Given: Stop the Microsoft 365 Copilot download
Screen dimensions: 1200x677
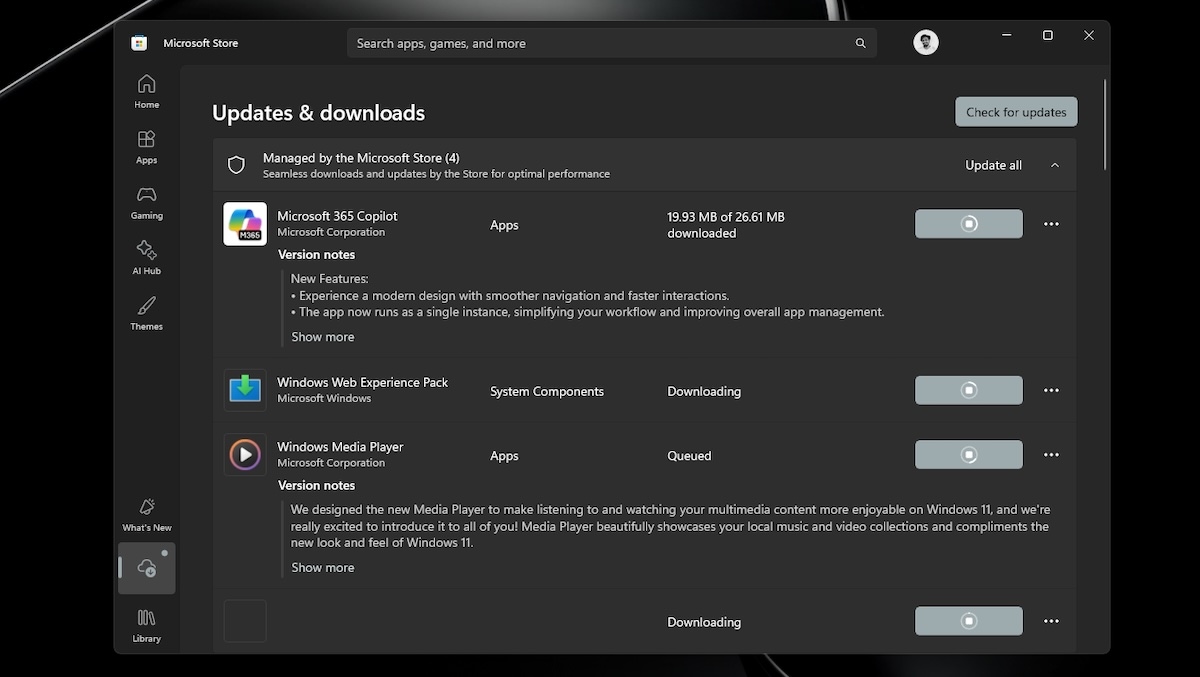Looking at the screenshot, I should point(968,224).
